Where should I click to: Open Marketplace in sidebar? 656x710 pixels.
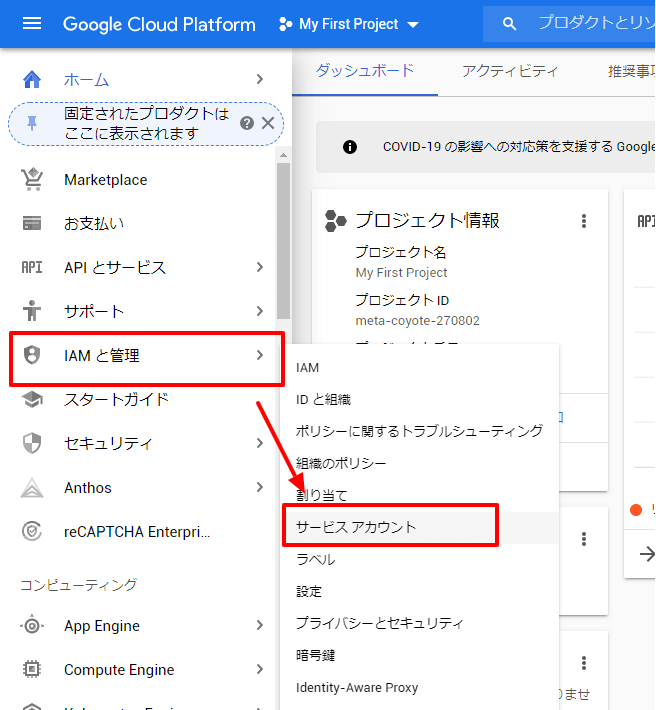click(x=105, y=180)
